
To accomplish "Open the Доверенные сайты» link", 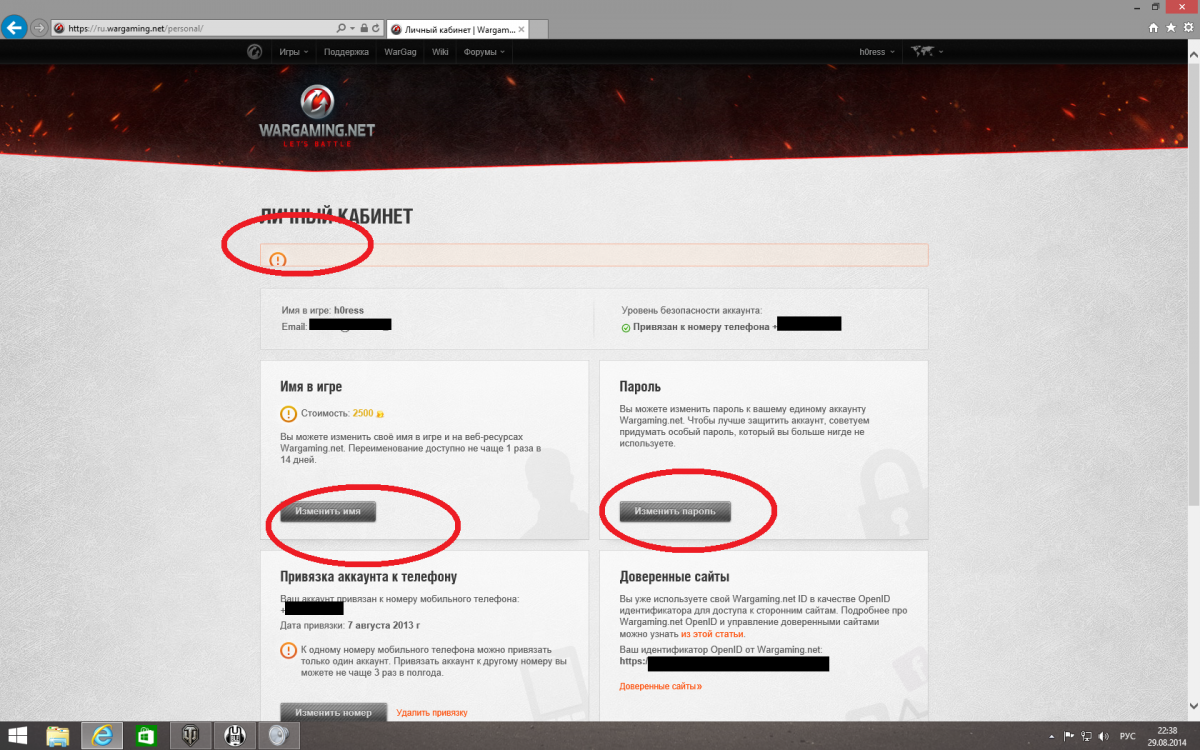I will click(x=660, y=686).
